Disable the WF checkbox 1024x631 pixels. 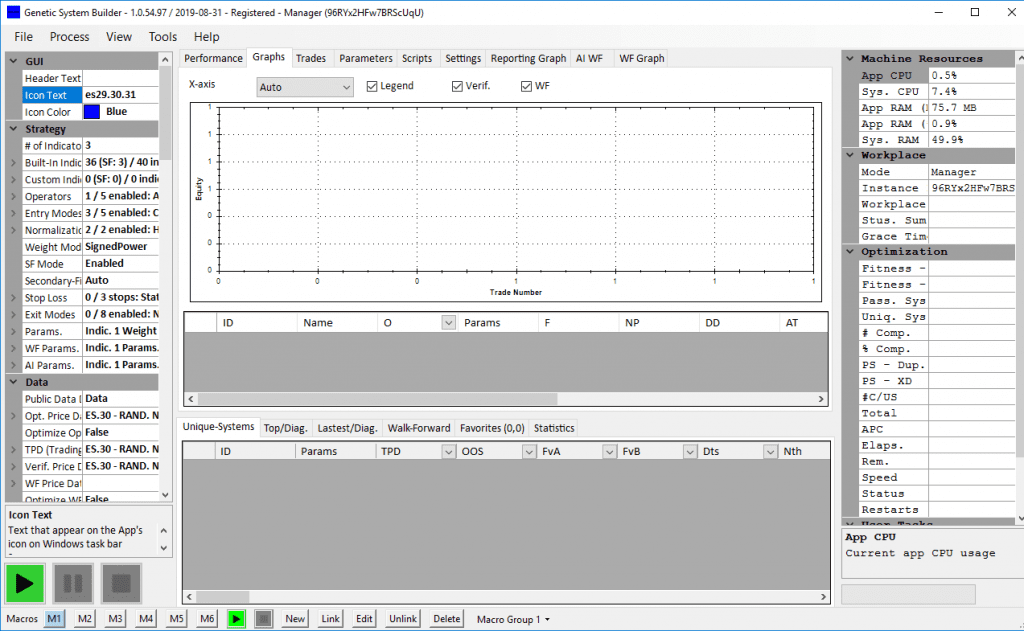526,87
